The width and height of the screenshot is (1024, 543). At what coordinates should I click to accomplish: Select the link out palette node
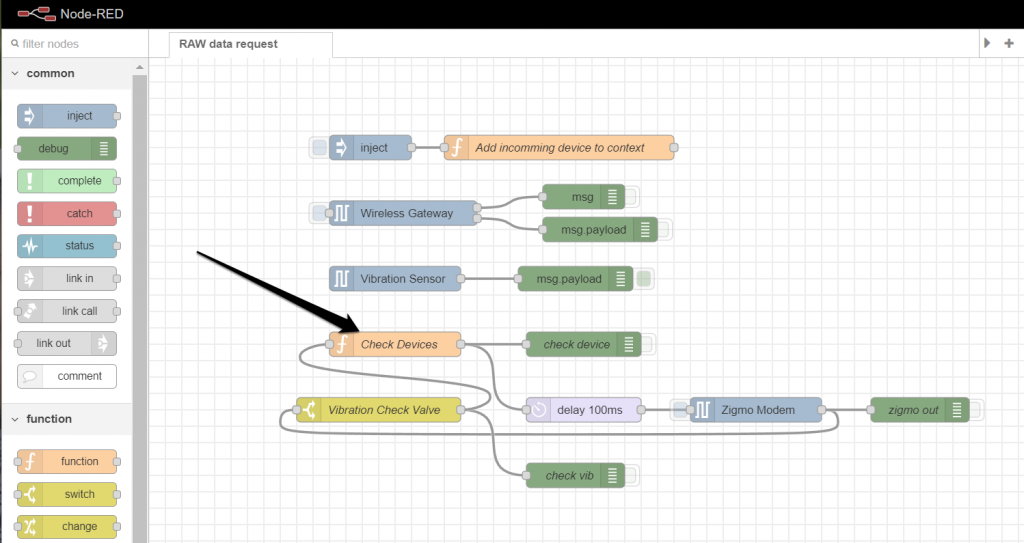click(67, 343)
